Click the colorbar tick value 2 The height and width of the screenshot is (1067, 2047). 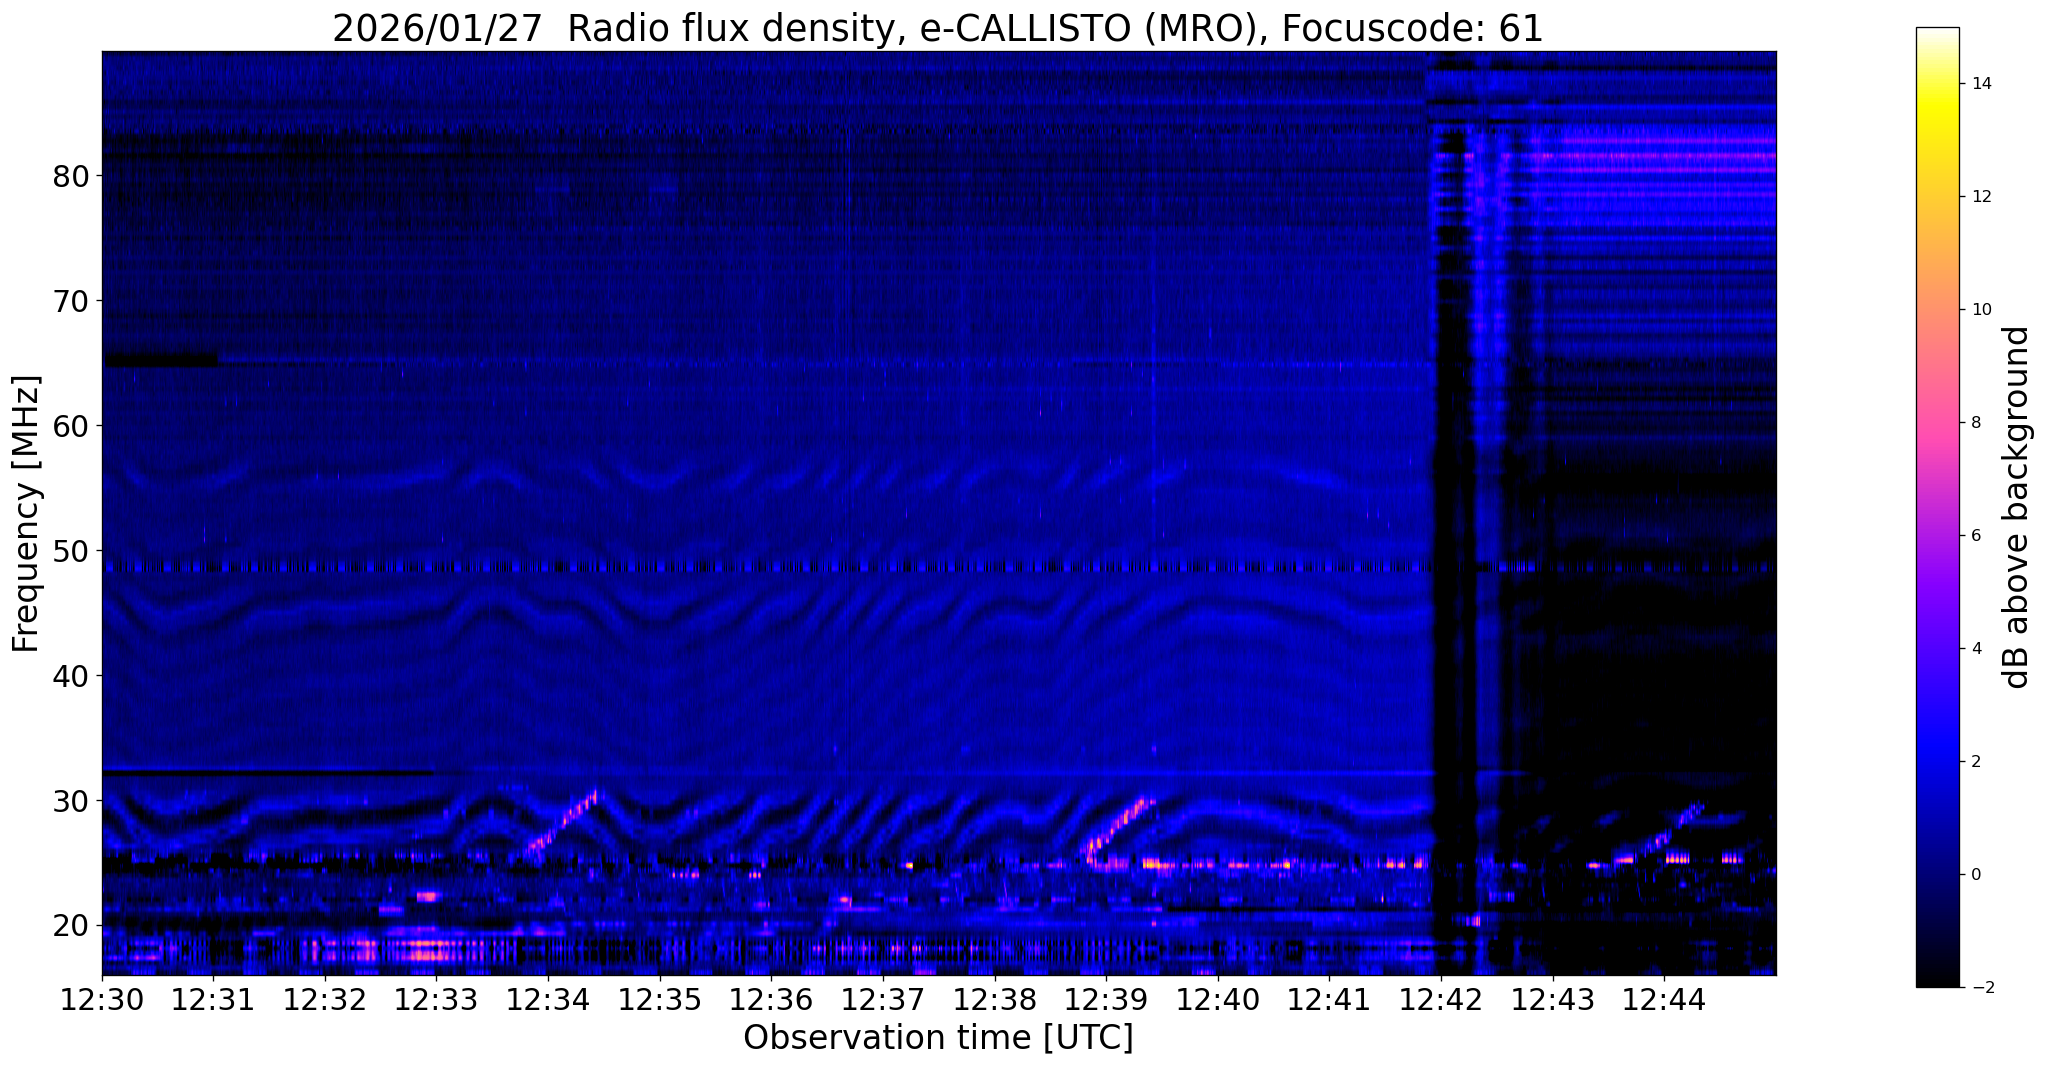click(x=1975, y=762)
